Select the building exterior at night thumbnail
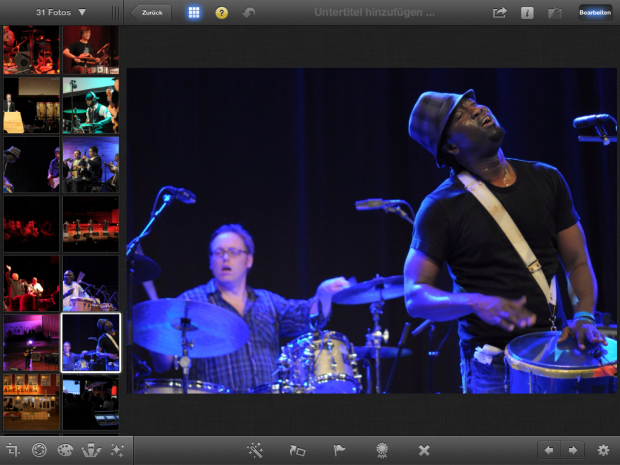This screenshot has width=620, height=465. pyautogui.click(x=31, y=402)
